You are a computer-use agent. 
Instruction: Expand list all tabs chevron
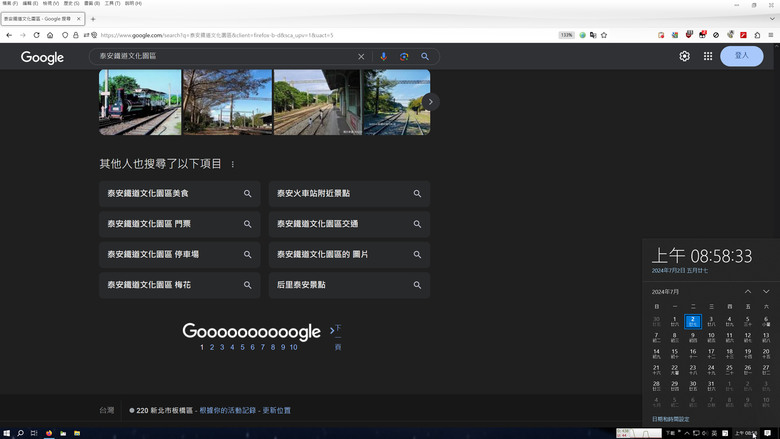coord(772,19)
